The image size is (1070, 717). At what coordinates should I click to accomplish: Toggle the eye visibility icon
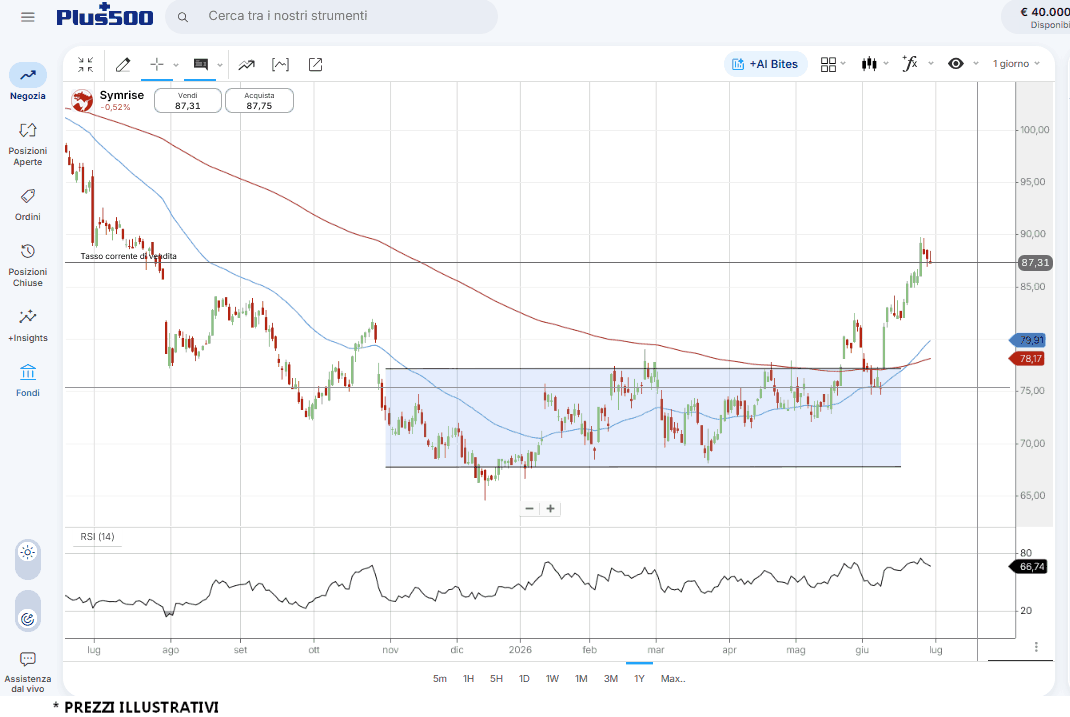point(956,63)
